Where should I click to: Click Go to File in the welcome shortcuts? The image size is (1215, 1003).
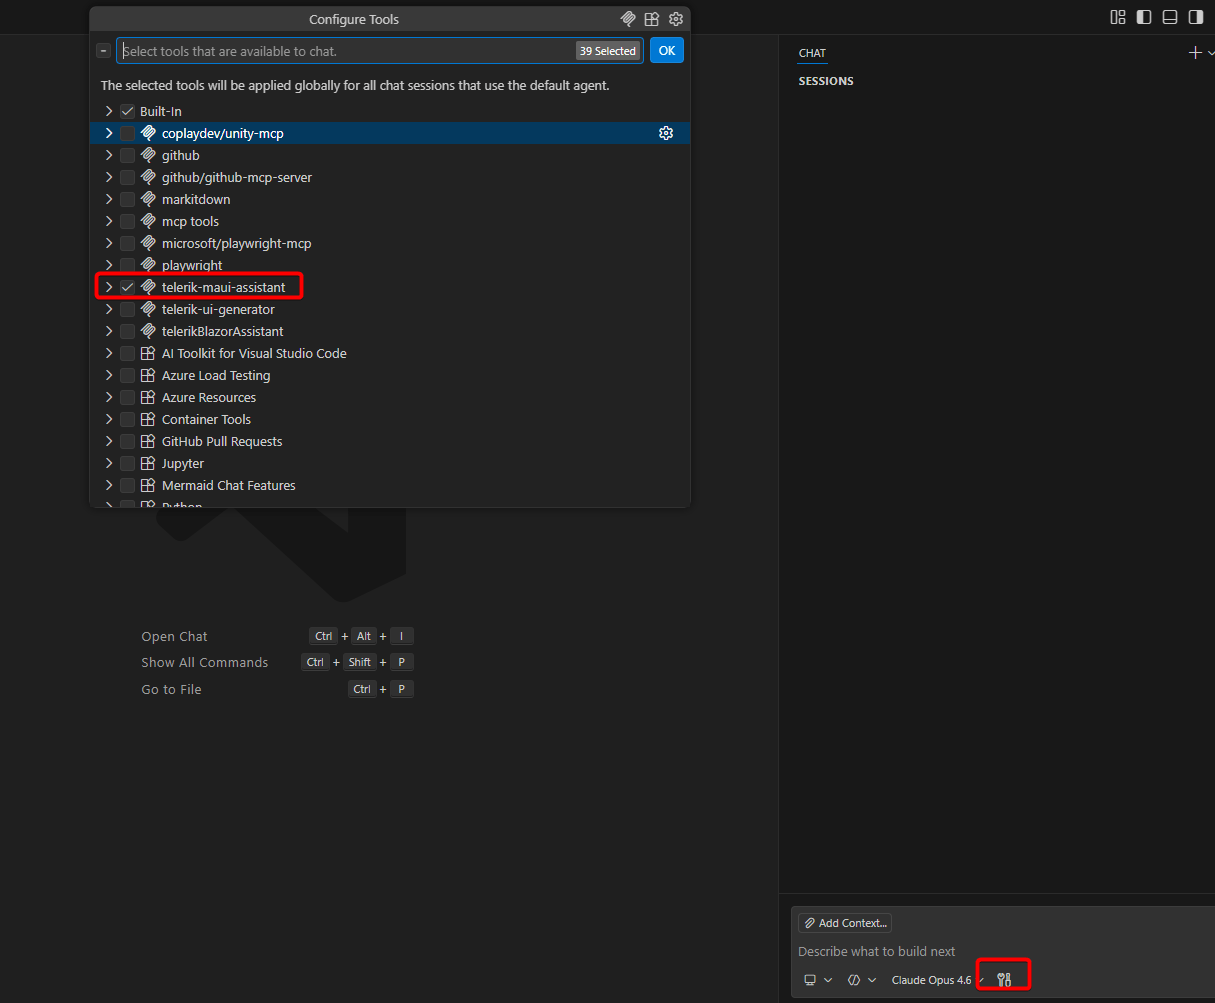pos(171,689)
